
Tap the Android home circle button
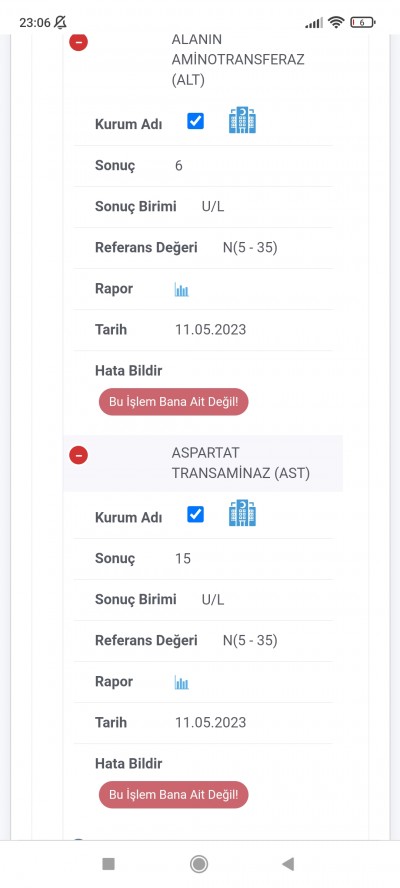[x=199, y=864]
